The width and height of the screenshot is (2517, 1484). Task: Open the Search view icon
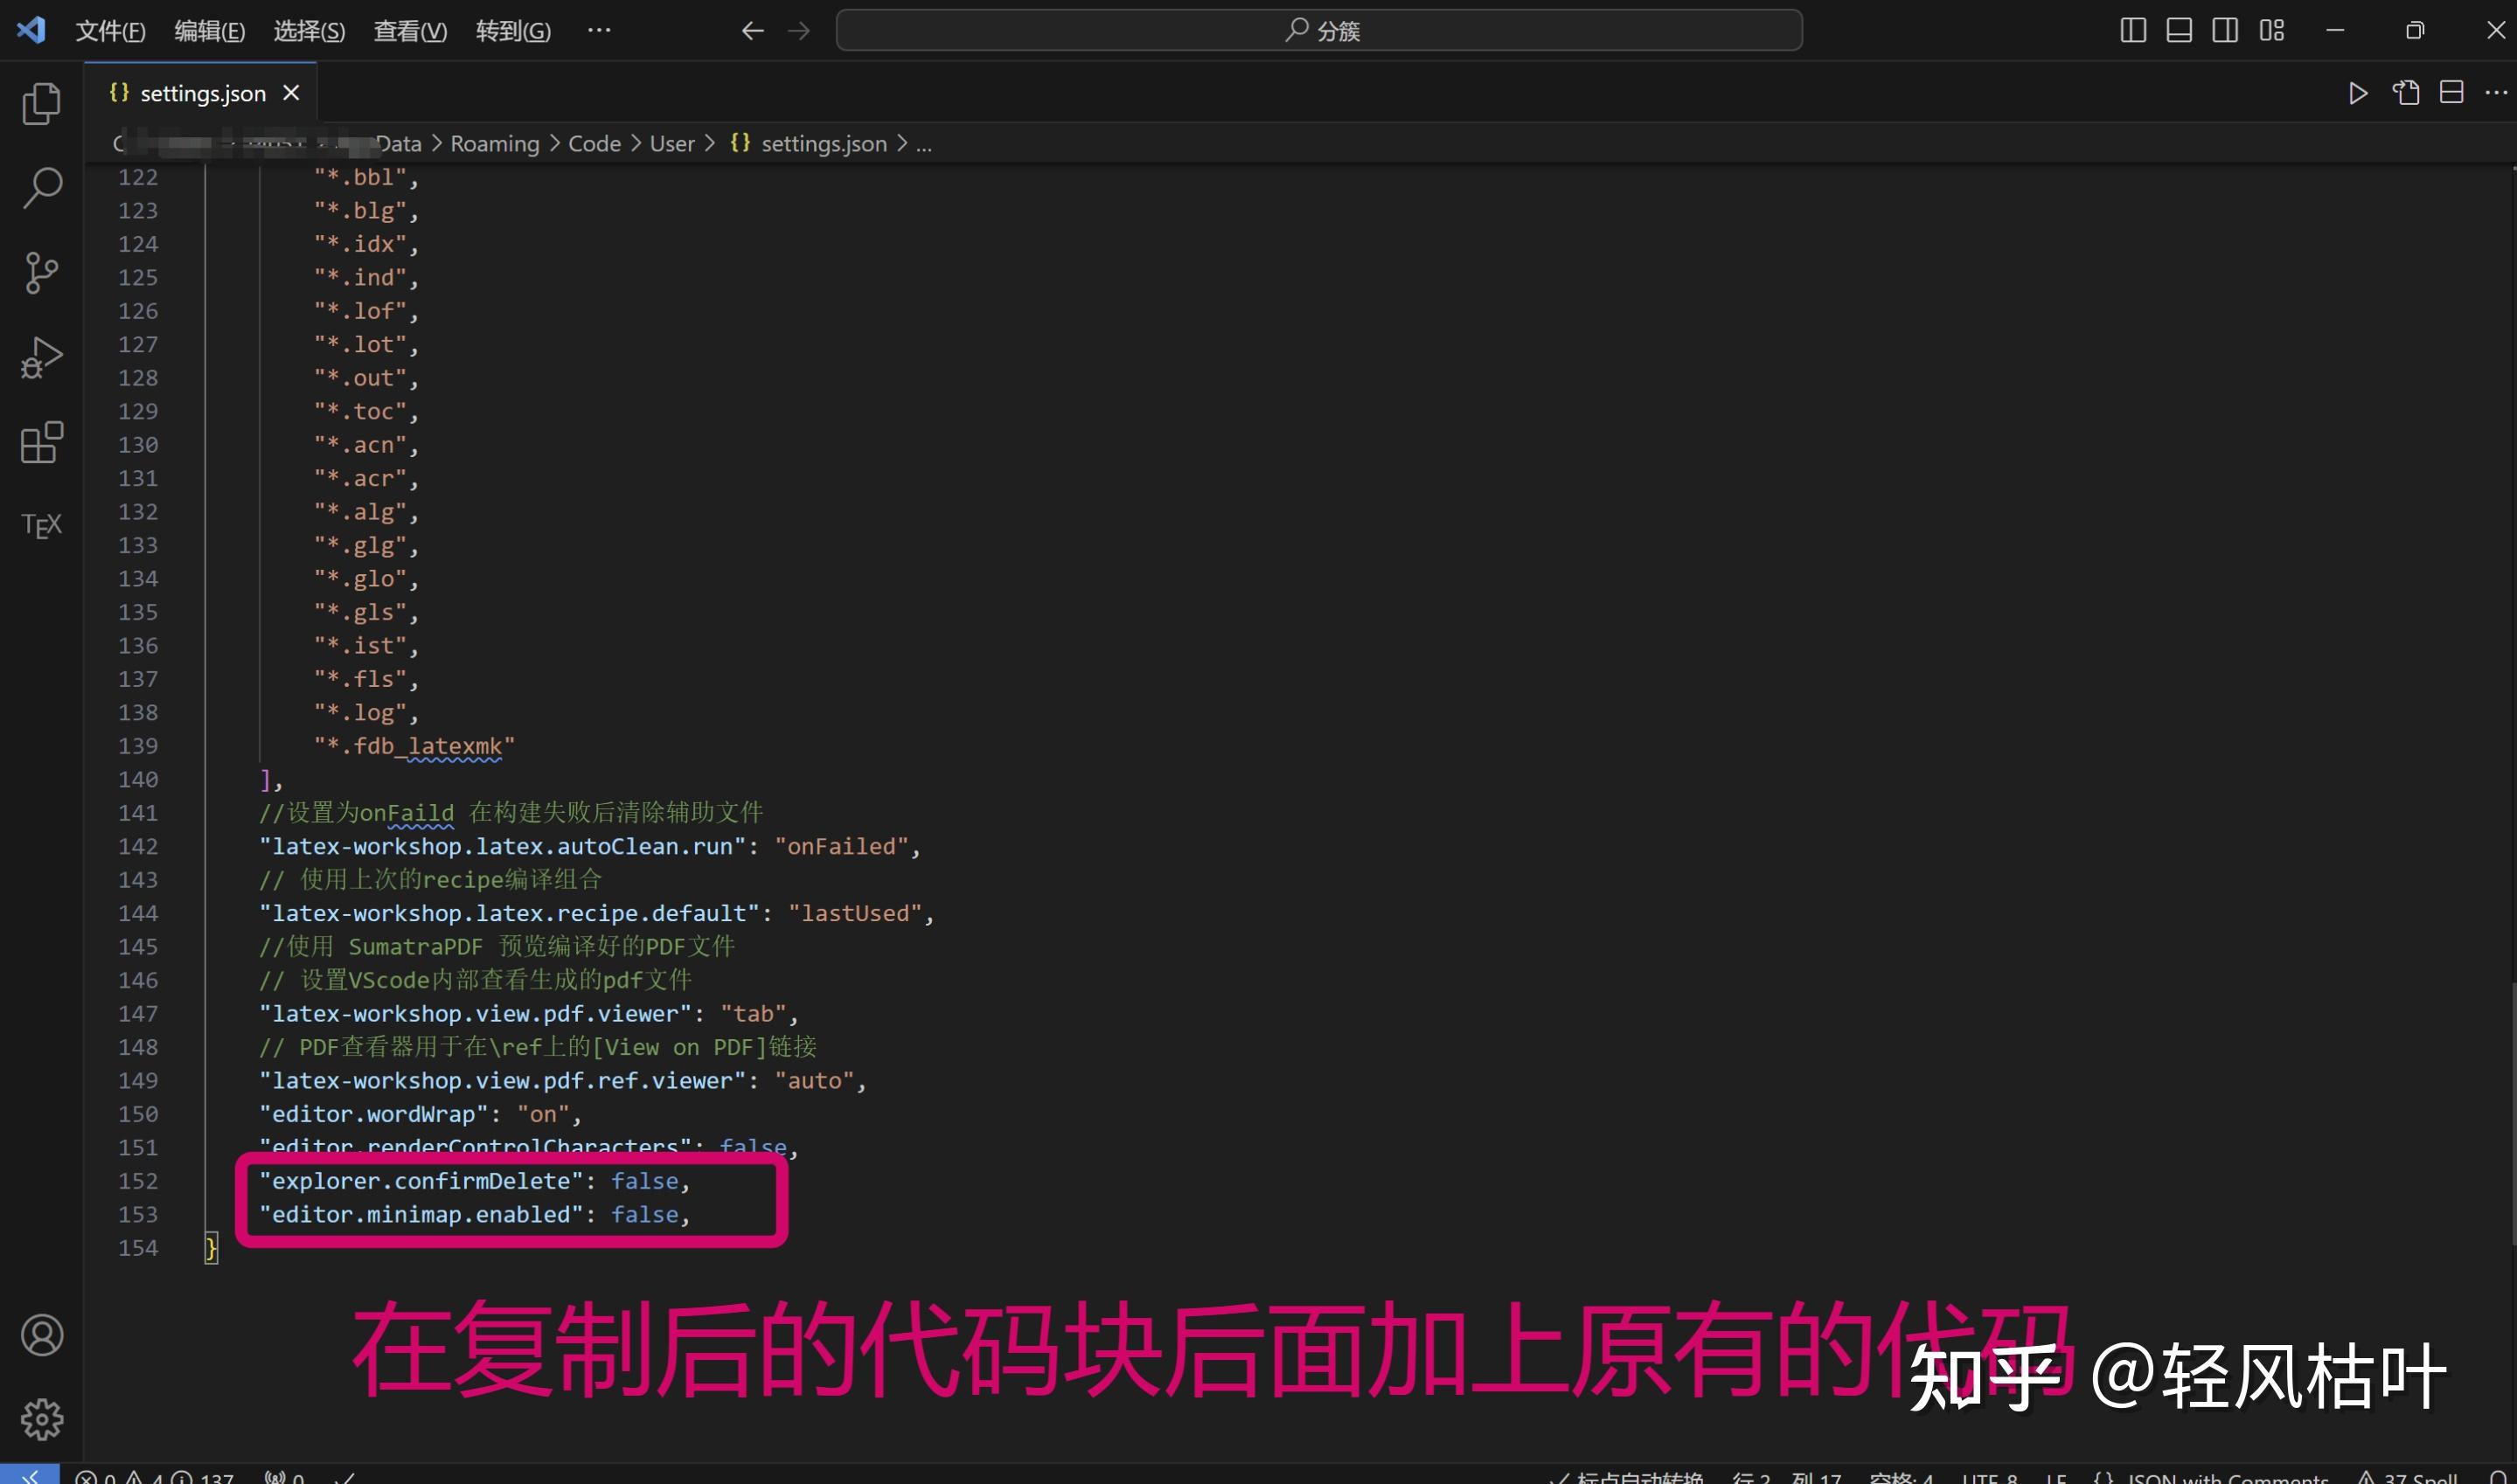(x=41, y=187)
